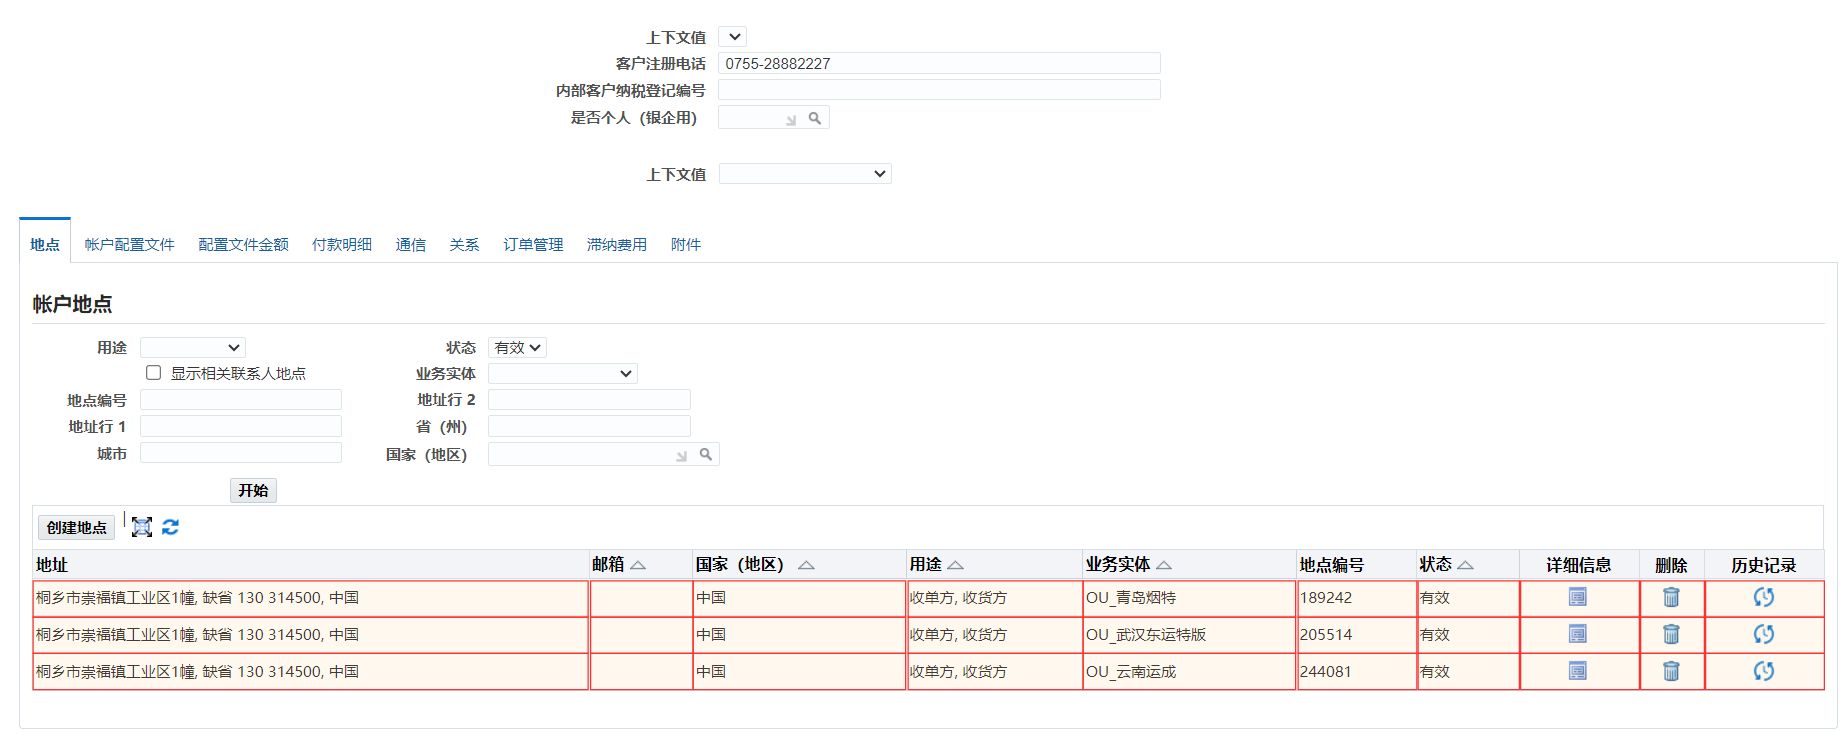Viewport: 1848px width, 738px height.
Task: Open details for site number 244081
Action: click(1577, 672)
